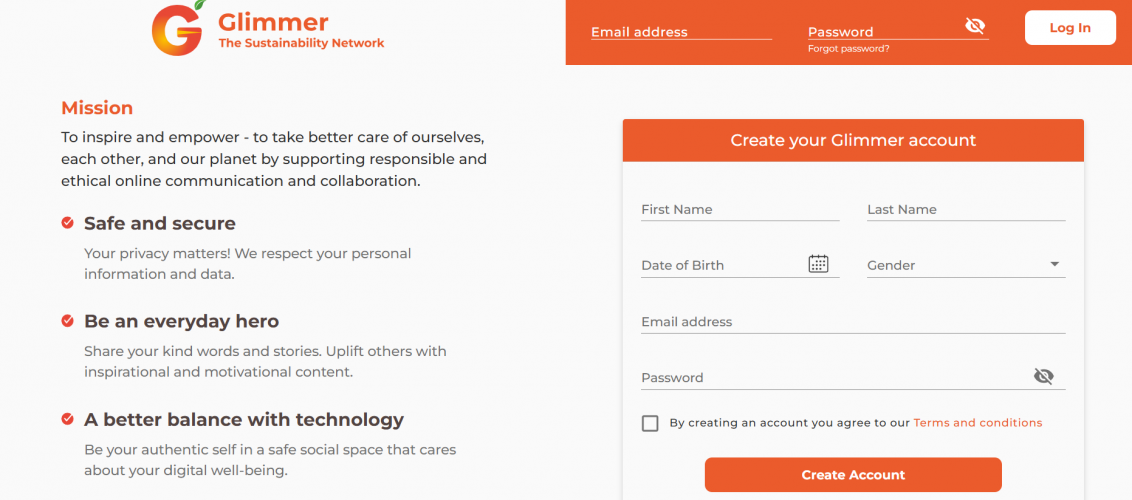Click the header Password input field
1132x500 pixels.
[x=880, y=32]
